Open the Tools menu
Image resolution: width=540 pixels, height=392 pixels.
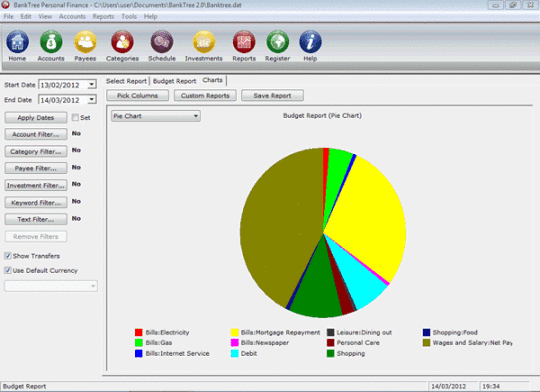click(129, 16)
